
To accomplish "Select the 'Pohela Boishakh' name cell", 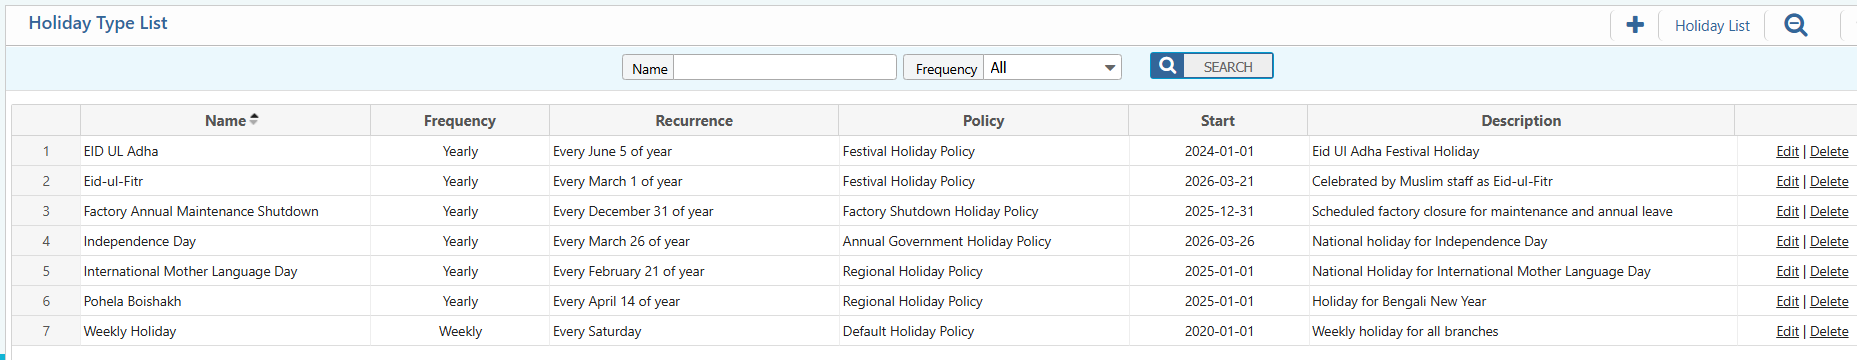I will pyautogui.click(x=225, y=301).
